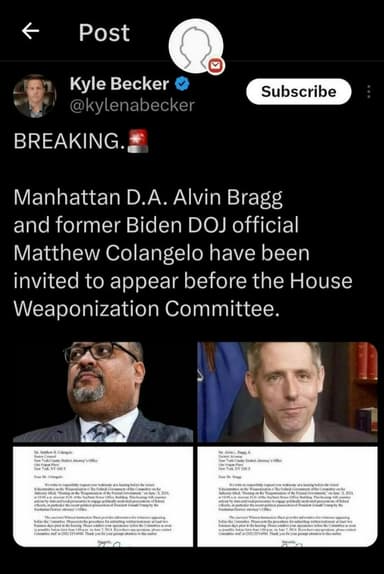Click the red mail badge icon
The image size is (384, 574).
pos(216,66)
